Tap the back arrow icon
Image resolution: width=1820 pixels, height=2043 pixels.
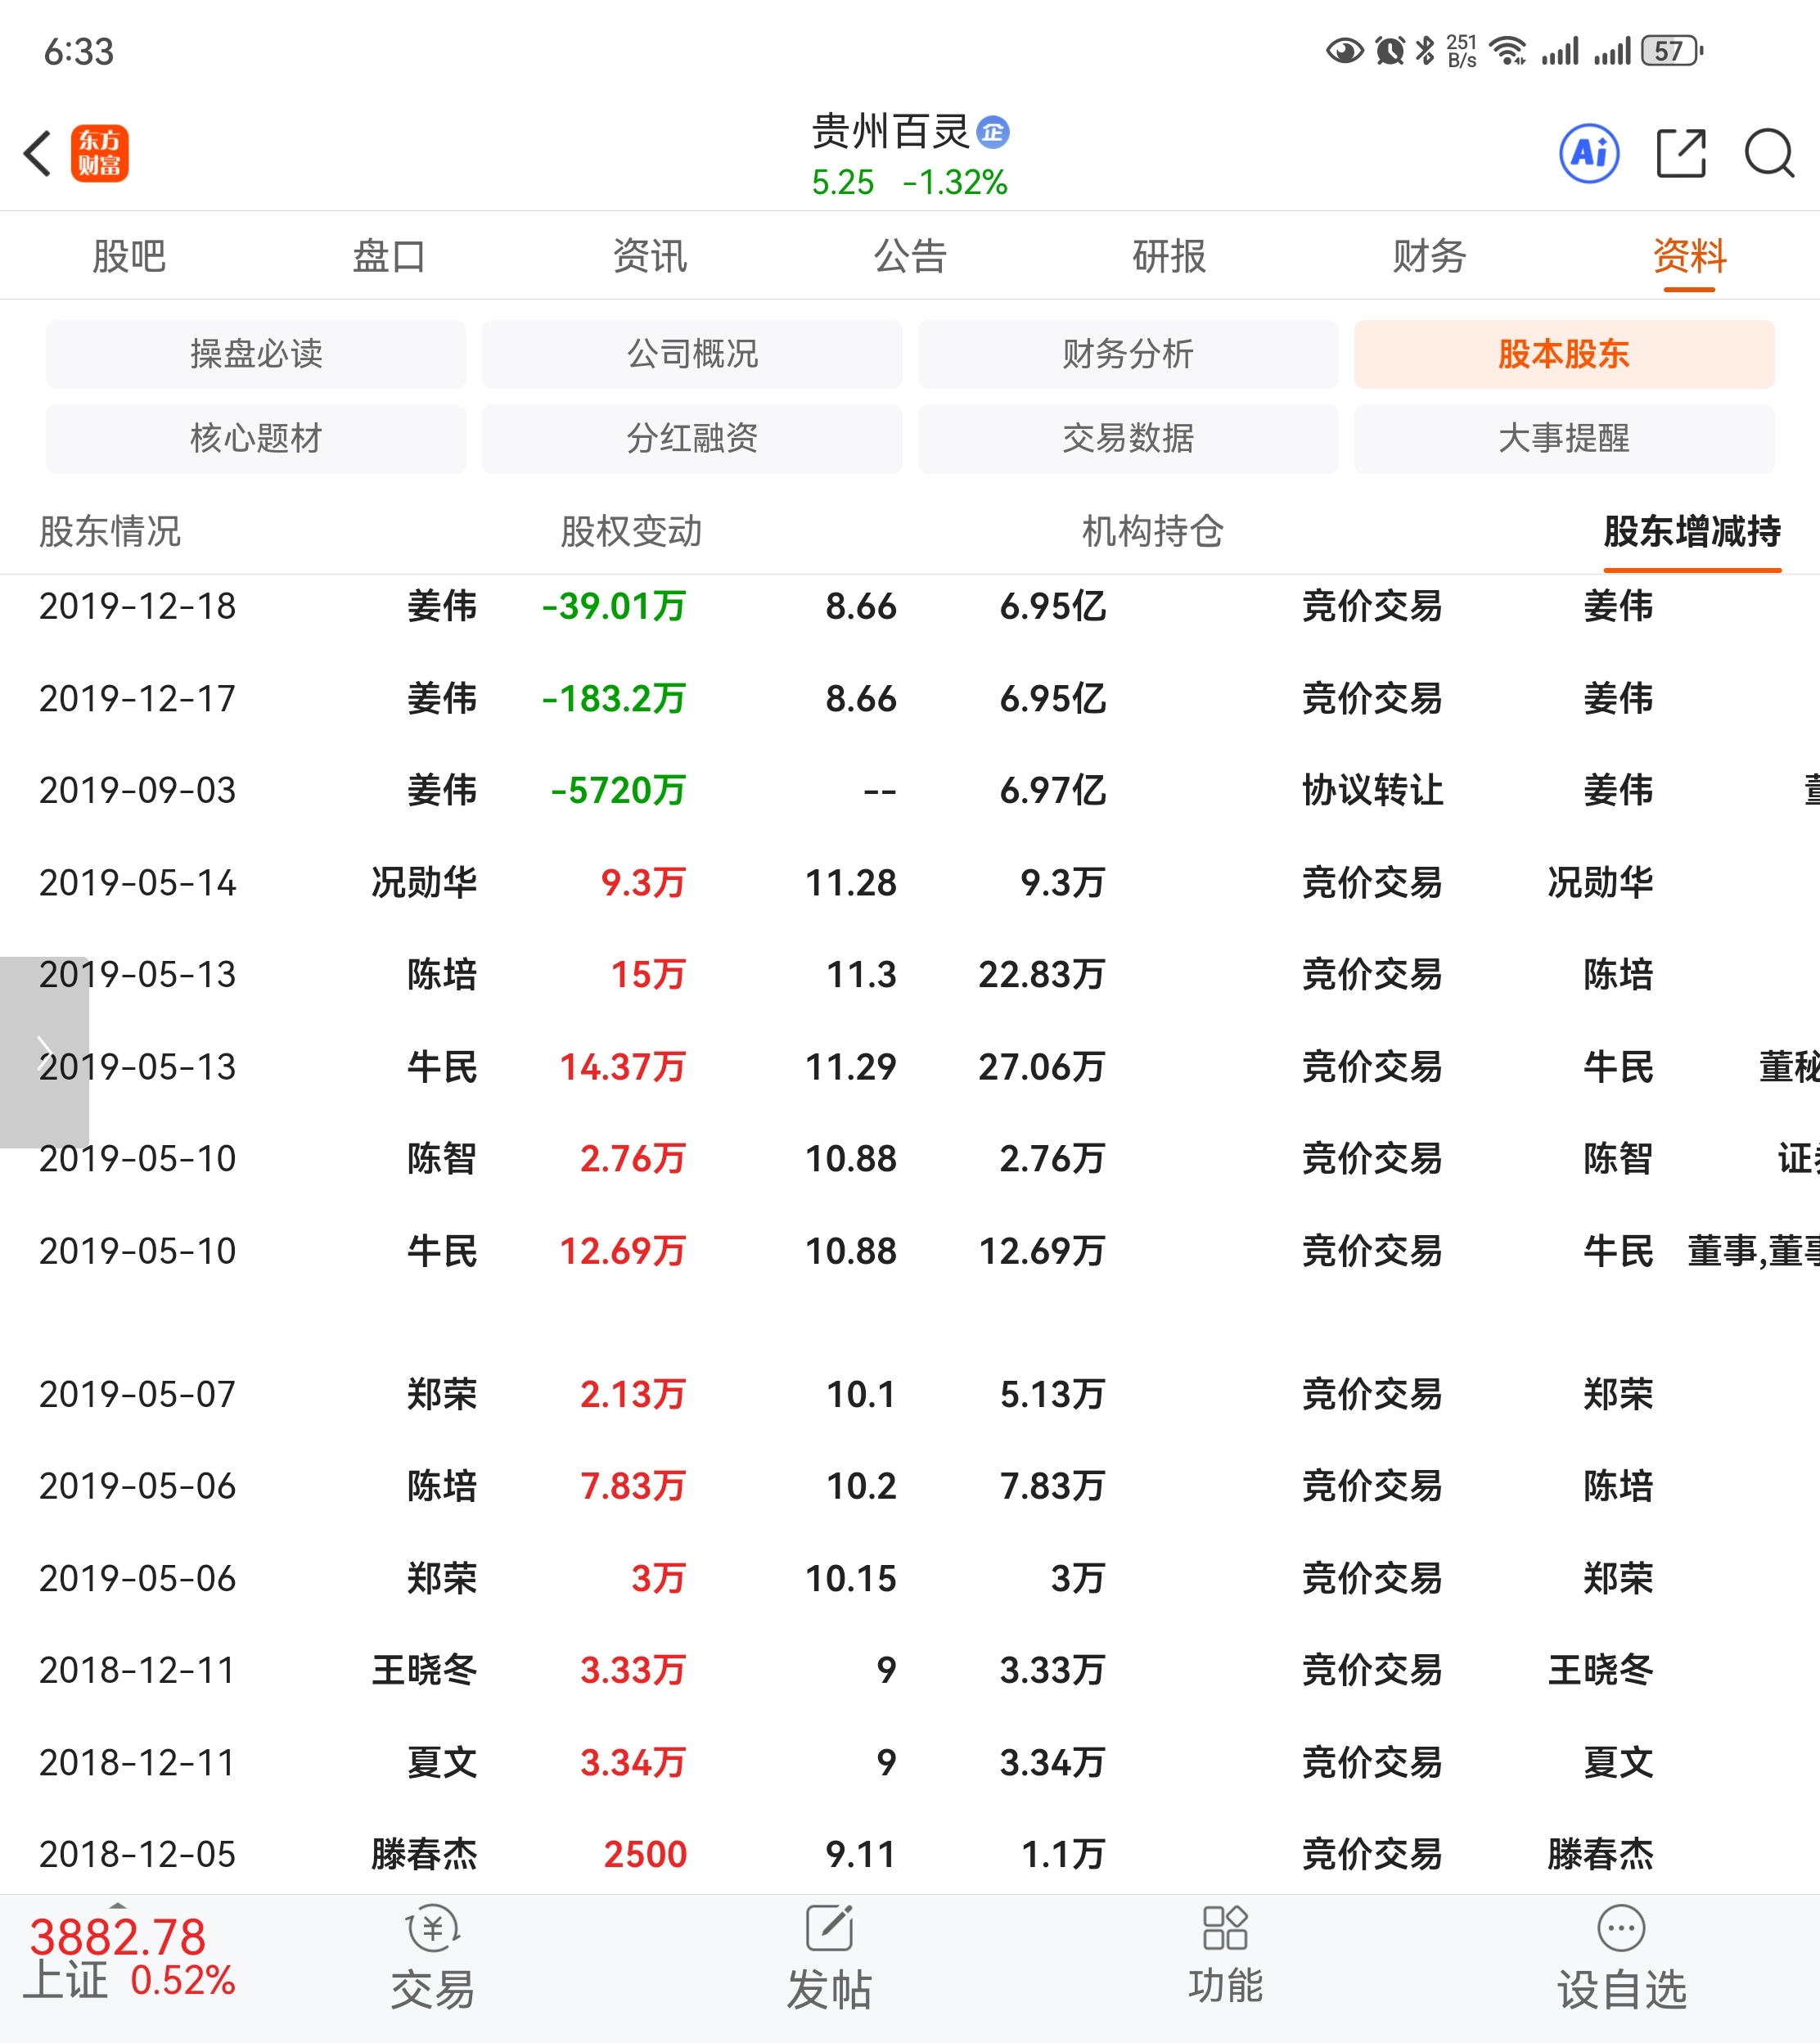(x=38, y=153)
